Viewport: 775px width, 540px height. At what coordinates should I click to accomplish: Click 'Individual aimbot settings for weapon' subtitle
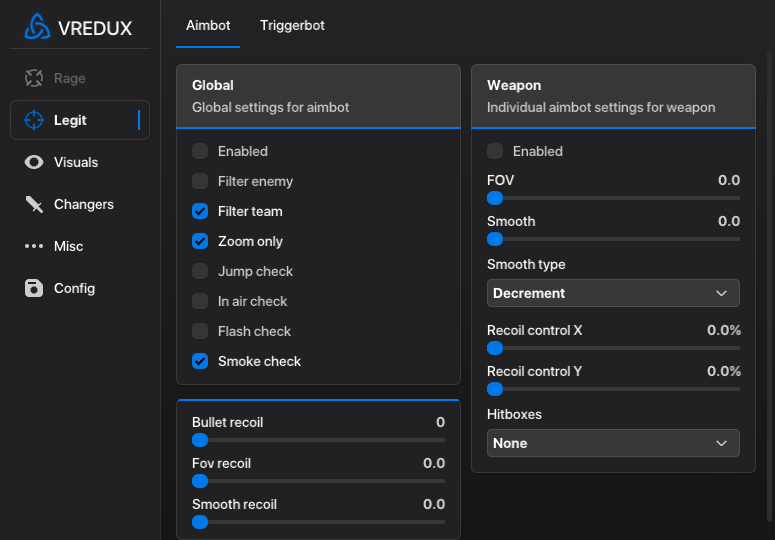601,107
